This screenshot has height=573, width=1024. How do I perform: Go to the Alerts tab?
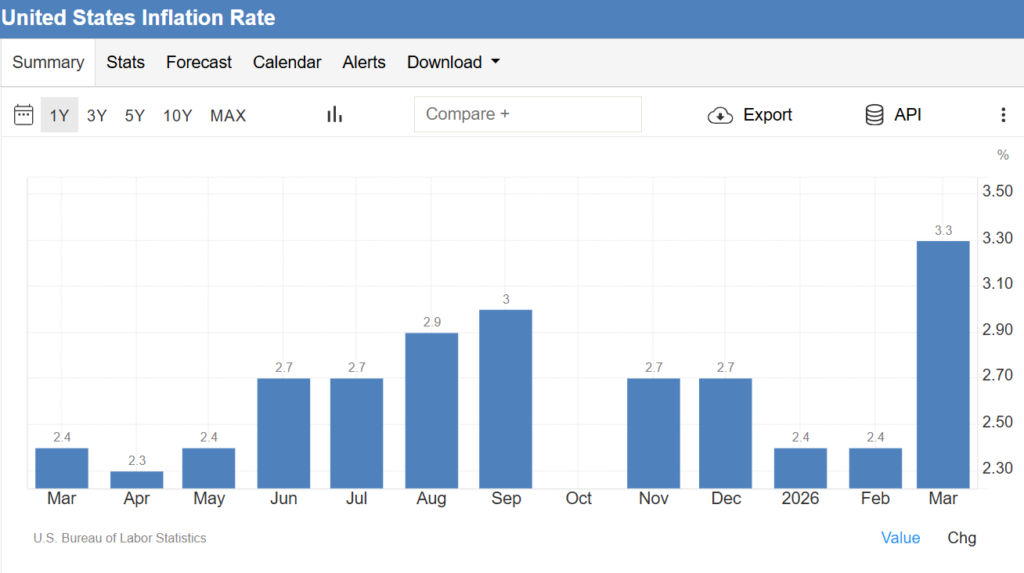coord(364,62)
